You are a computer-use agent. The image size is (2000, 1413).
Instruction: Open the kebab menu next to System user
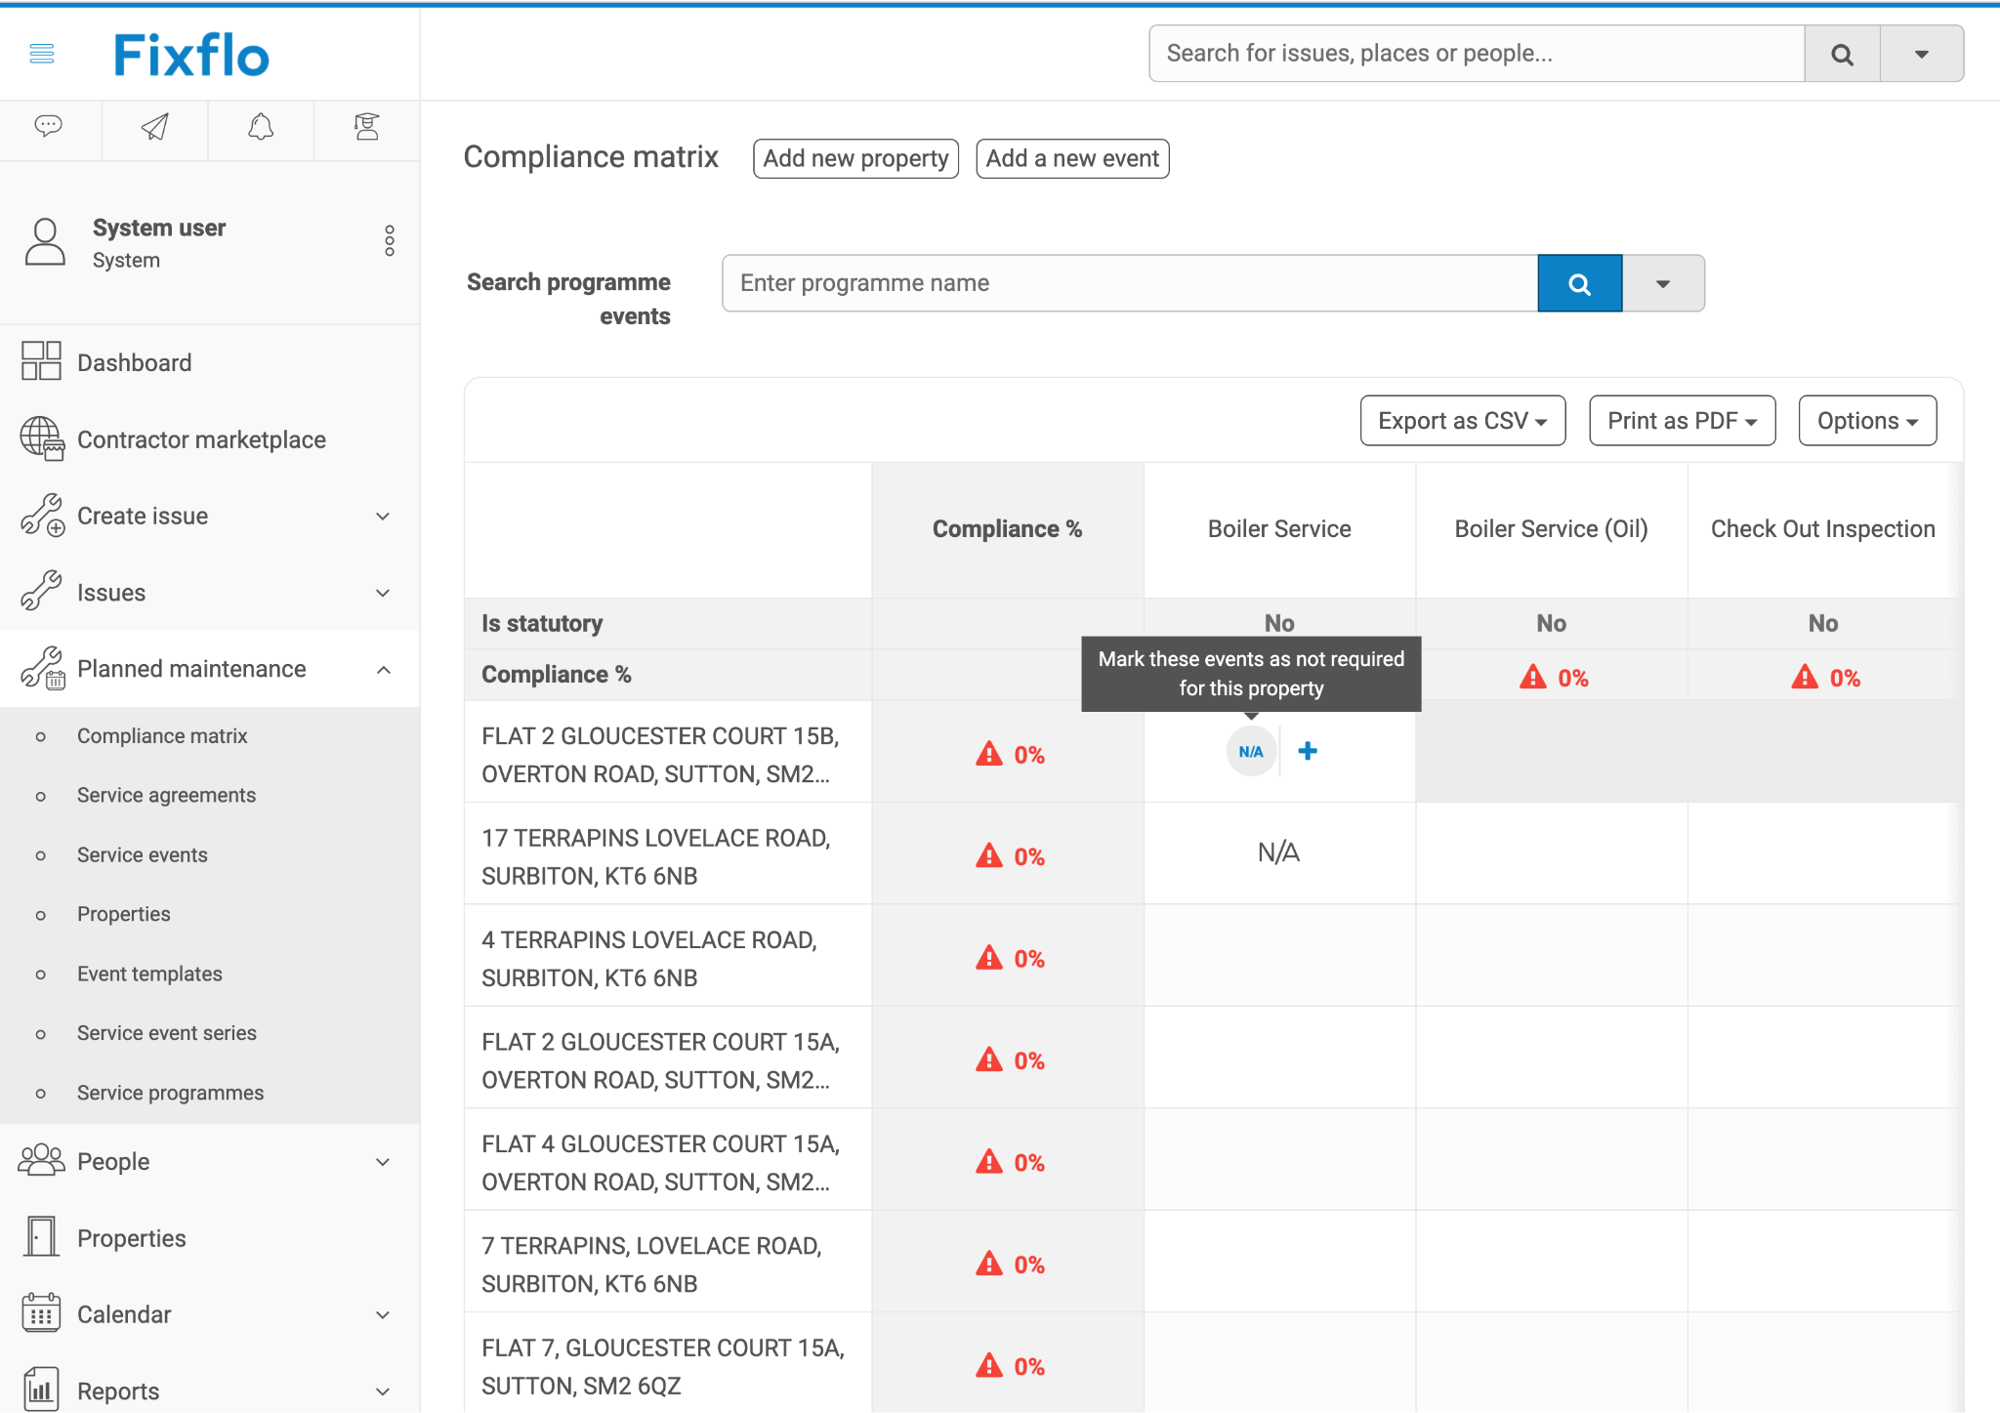[389, 240]
